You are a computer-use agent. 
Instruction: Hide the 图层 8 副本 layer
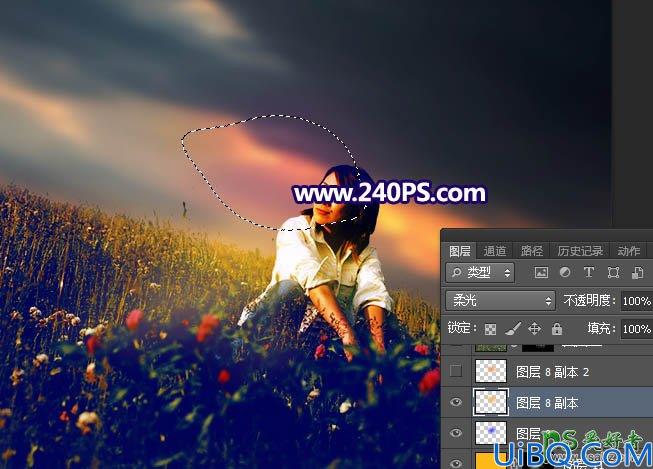(x=456, y=402)
